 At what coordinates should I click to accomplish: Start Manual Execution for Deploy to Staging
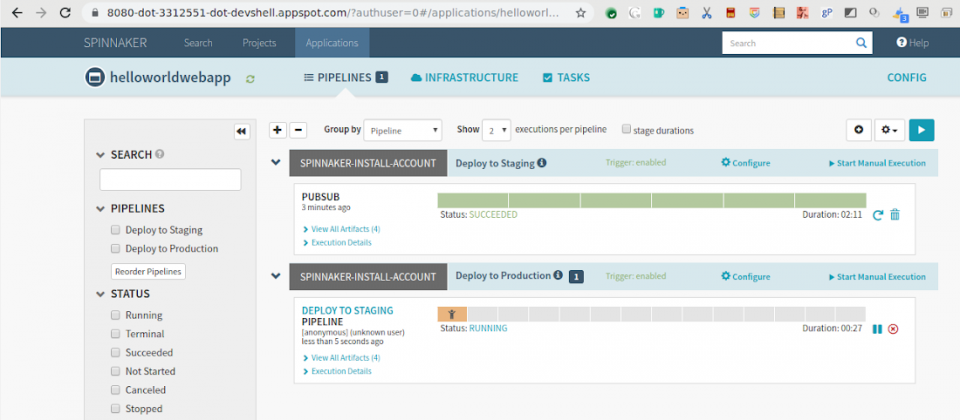point(877,163)
